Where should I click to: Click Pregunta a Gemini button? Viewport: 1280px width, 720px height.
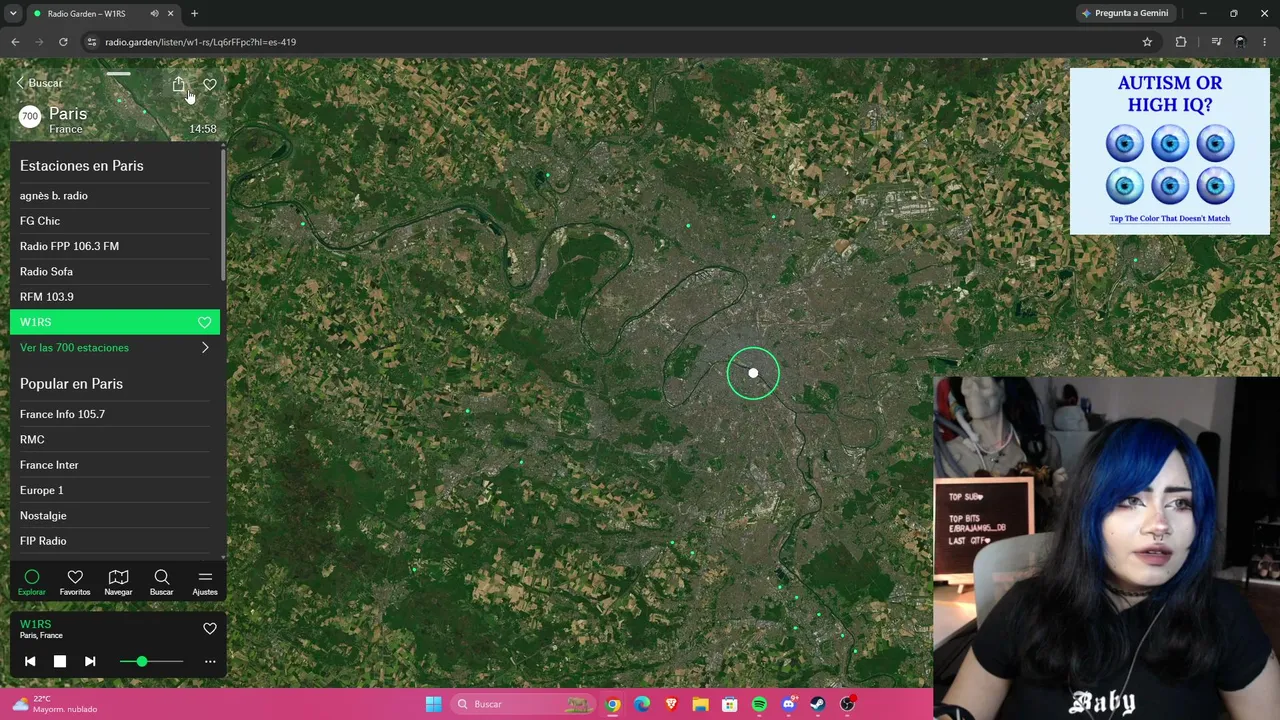coord(1125,14)
